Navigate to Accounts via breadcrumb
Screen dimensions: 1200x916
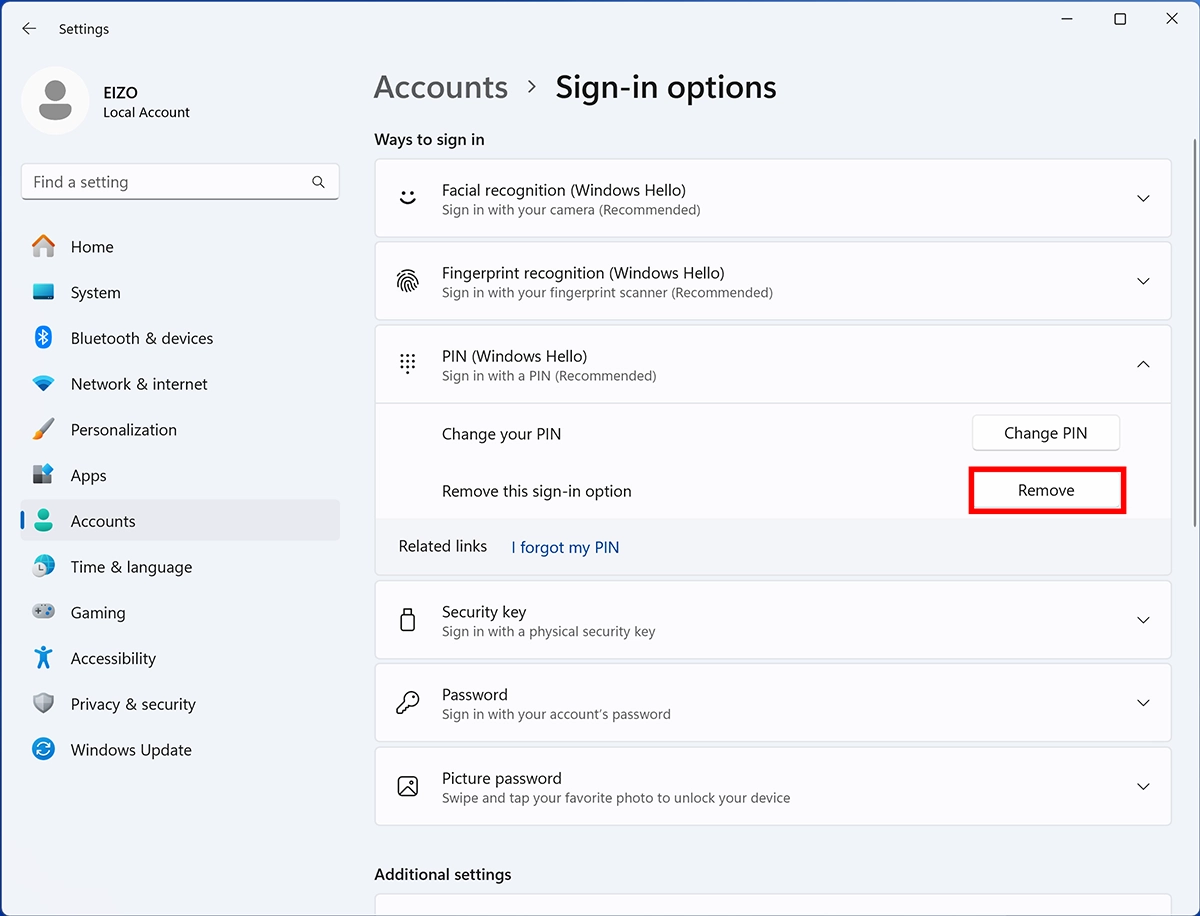(x=441, y=87)
